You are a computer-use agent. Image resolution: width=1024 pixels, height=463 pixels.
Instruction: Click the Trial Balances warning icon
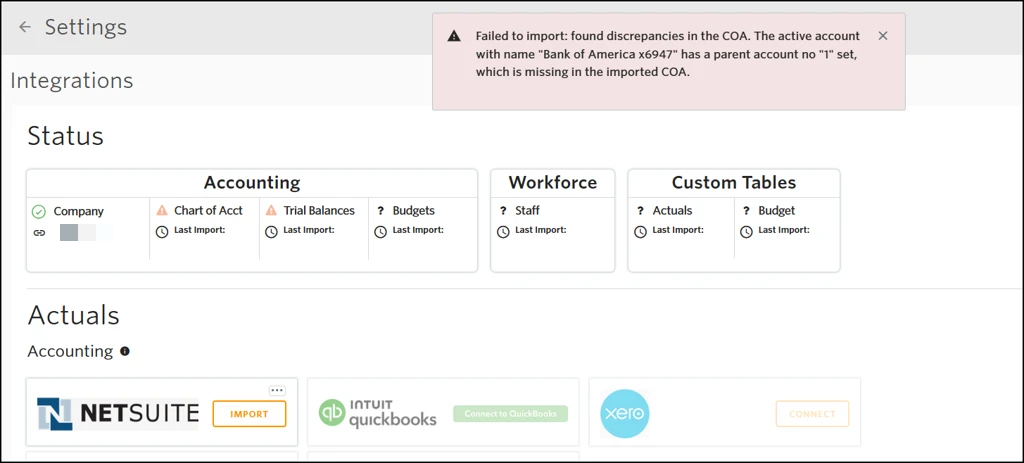(271, 211)
